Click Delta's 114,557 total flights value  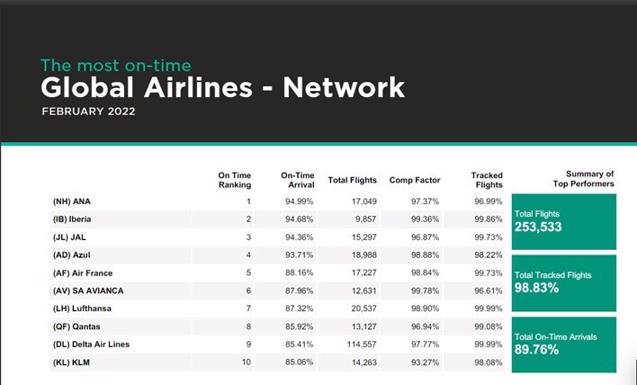[x=362, y=344]
